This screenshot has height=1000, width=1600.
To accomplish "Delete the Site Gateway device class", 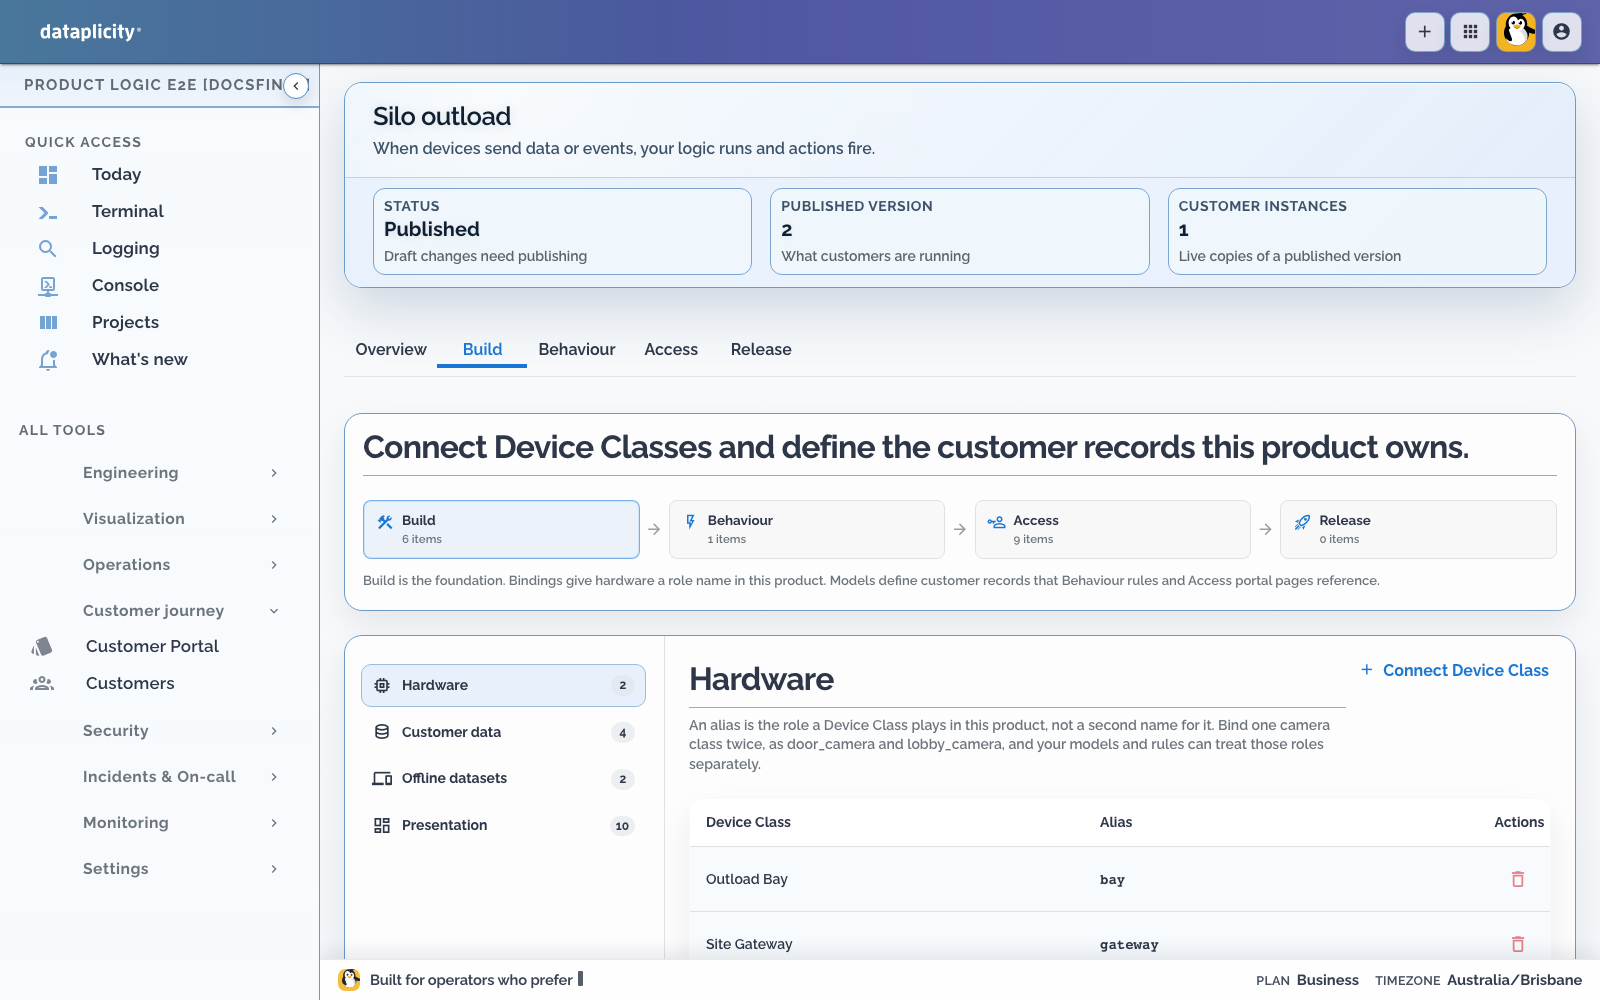I will [x=1518, y=944].
